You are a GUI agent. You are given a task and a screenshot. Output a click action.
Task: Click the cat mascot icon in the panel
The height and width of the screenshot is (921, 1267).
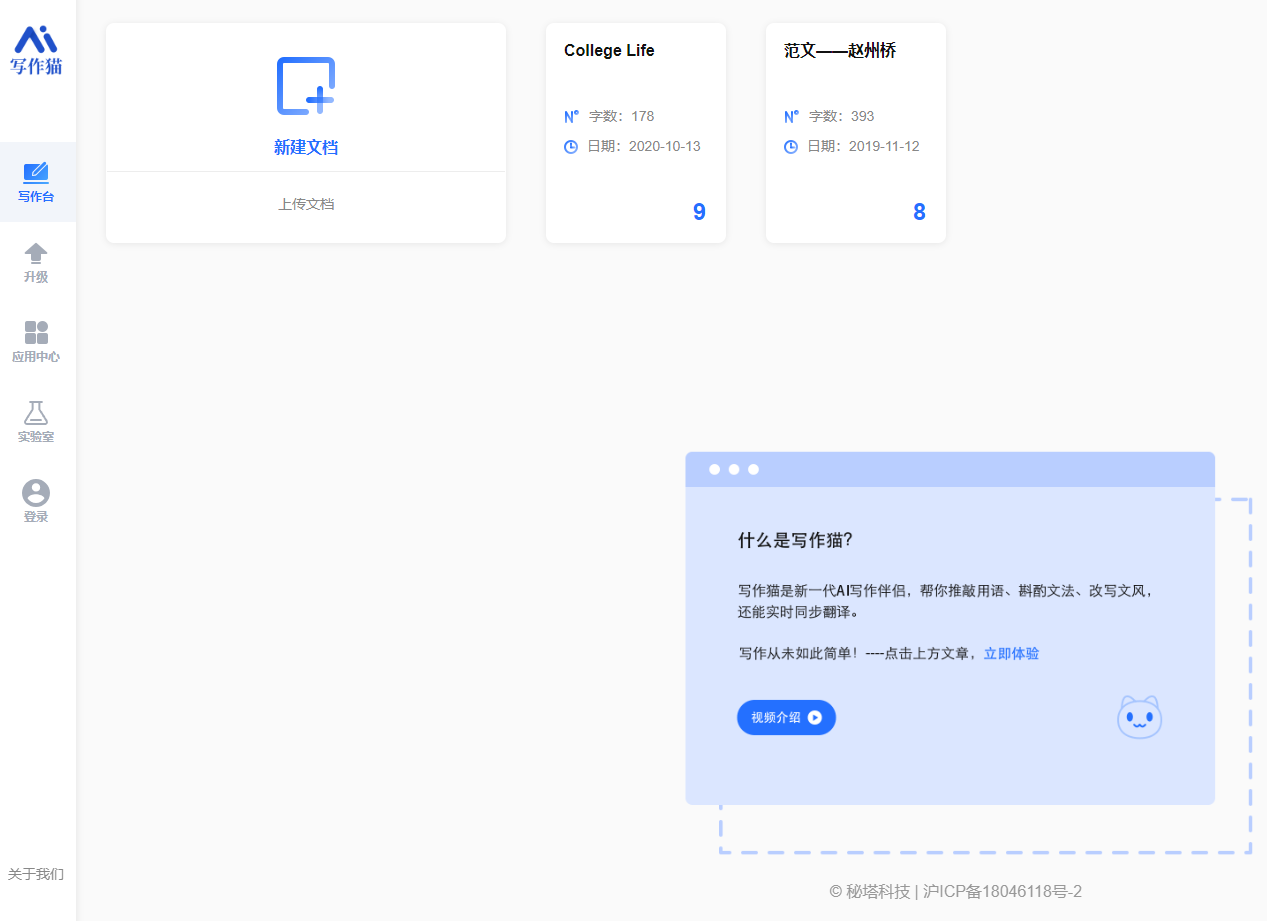pyautogui.click(x=1138, y=717)
